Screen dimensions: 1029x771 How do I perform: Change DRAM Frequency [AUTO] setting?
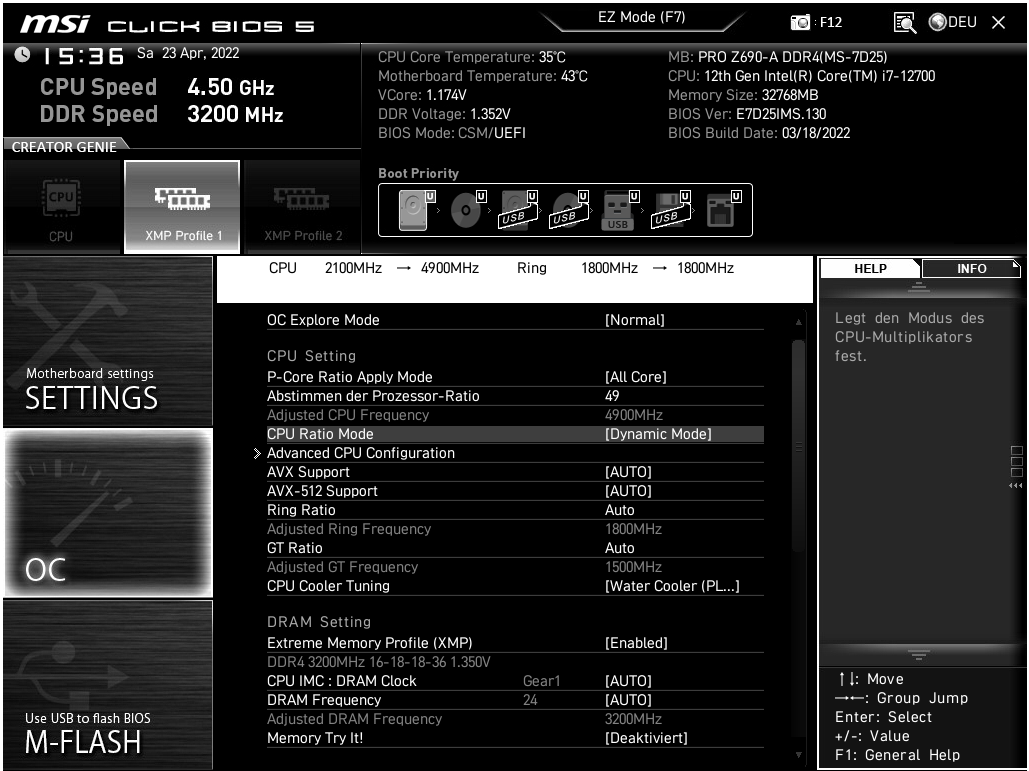tap(514, 701)
